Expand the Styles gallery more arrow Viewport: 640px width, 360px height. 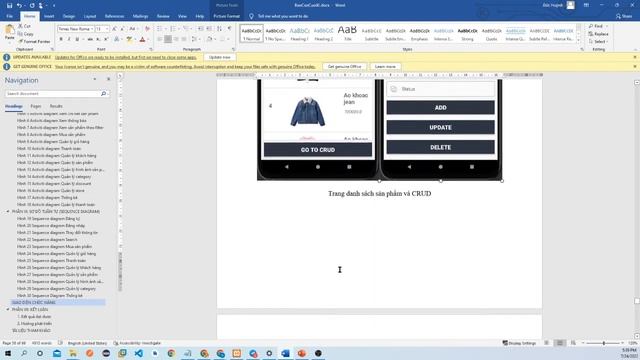578,40
